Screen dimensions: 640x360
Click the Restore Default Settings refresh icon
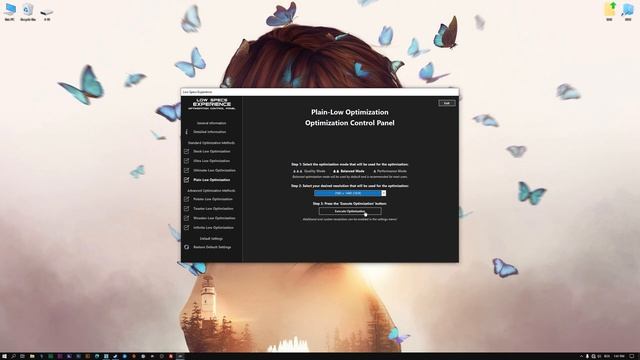pos(187,247)
